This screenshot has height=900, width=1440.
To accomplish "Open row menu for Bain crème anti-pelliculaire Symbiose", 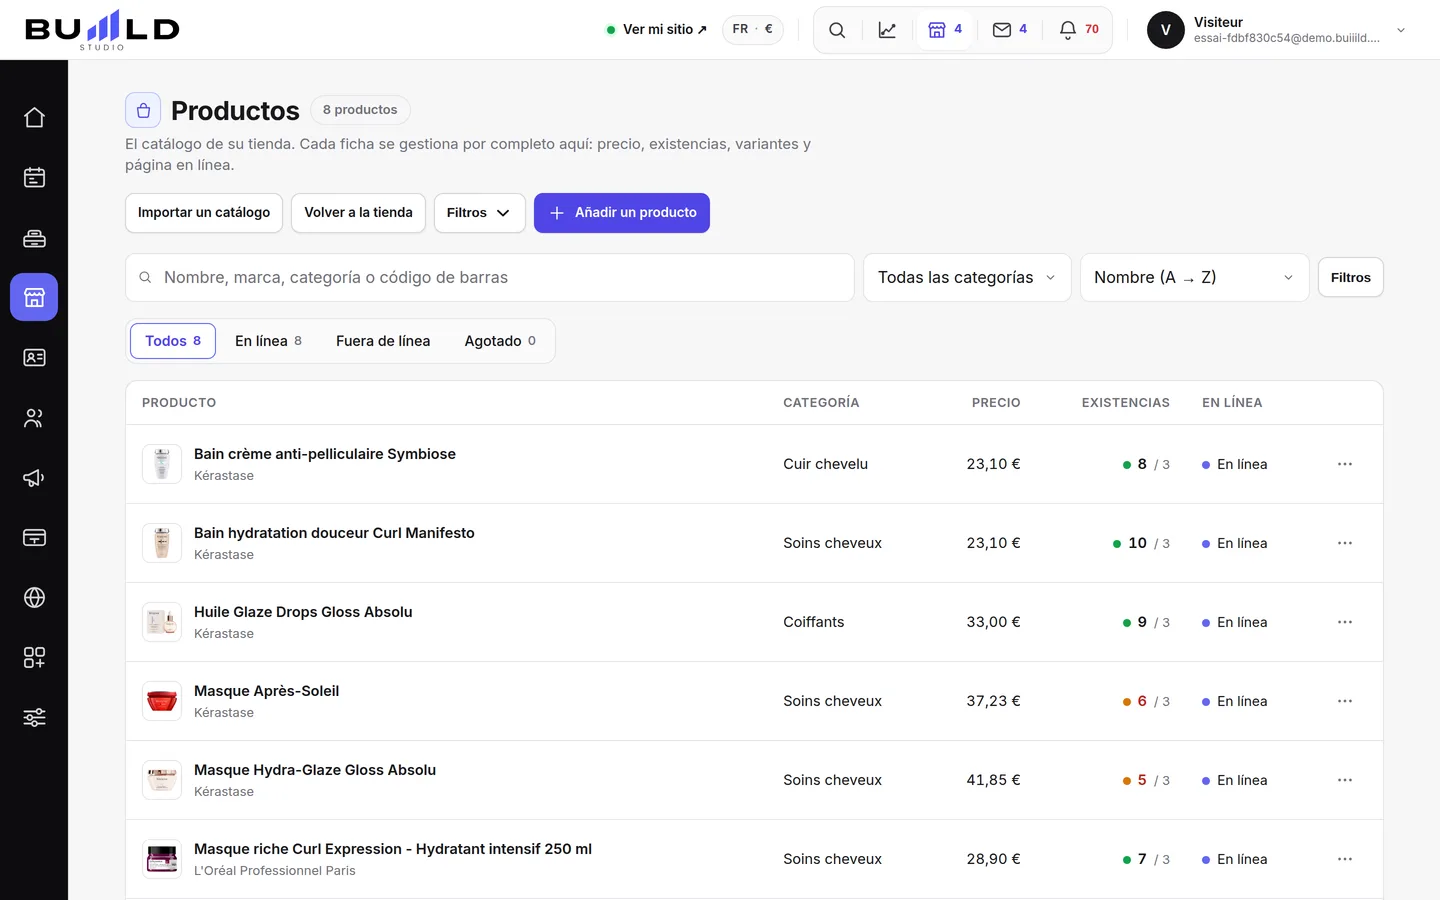I will coord(1345,464).
